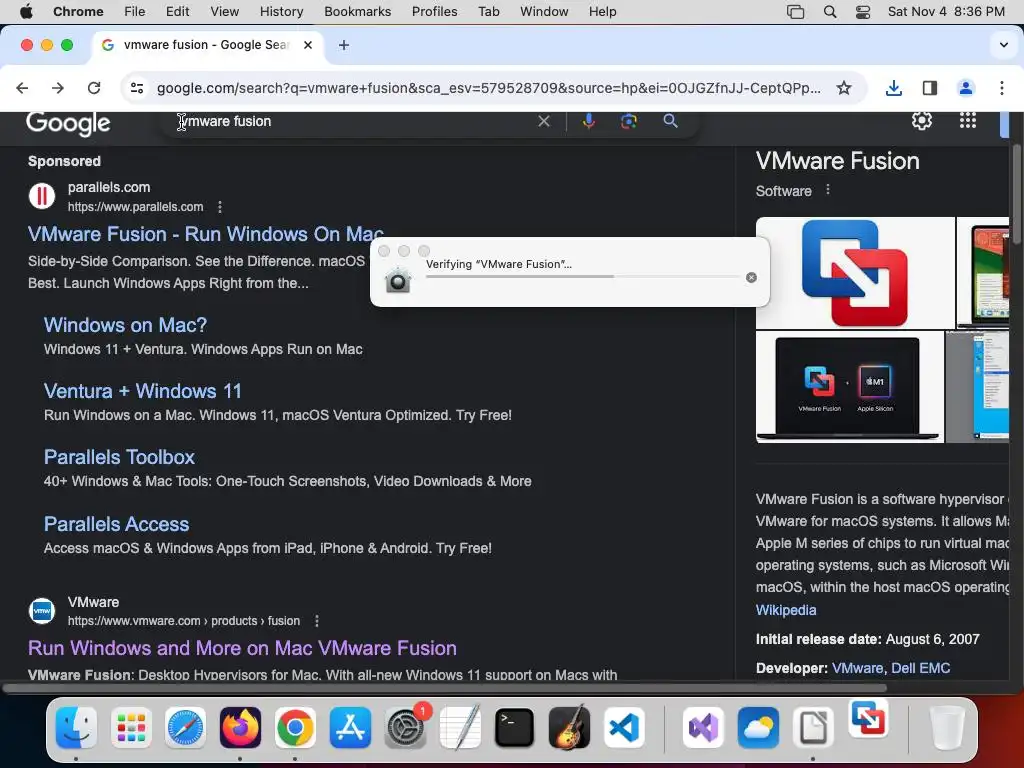Screen dimensions: 1024x768
Task: Close the vmware fusion Google Search tab
Action: click(308, 45)
